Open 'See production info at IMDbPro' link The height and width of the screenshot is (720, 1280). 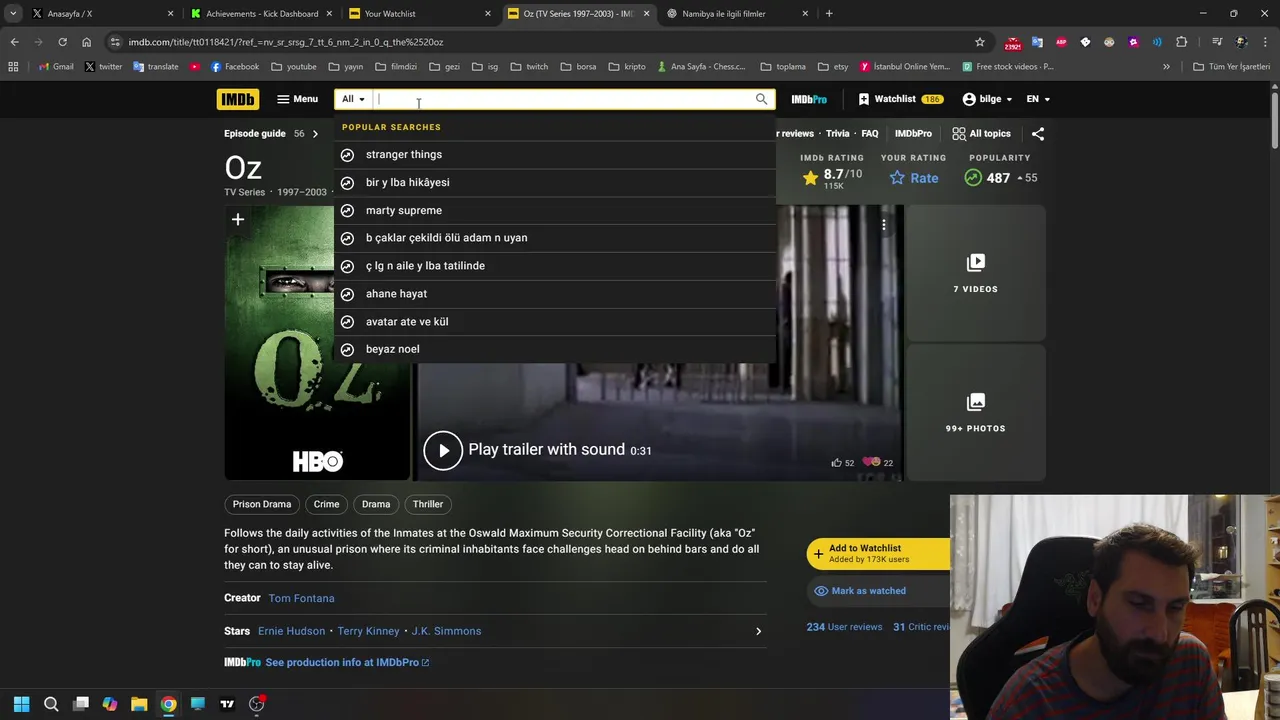coord(347,662)
